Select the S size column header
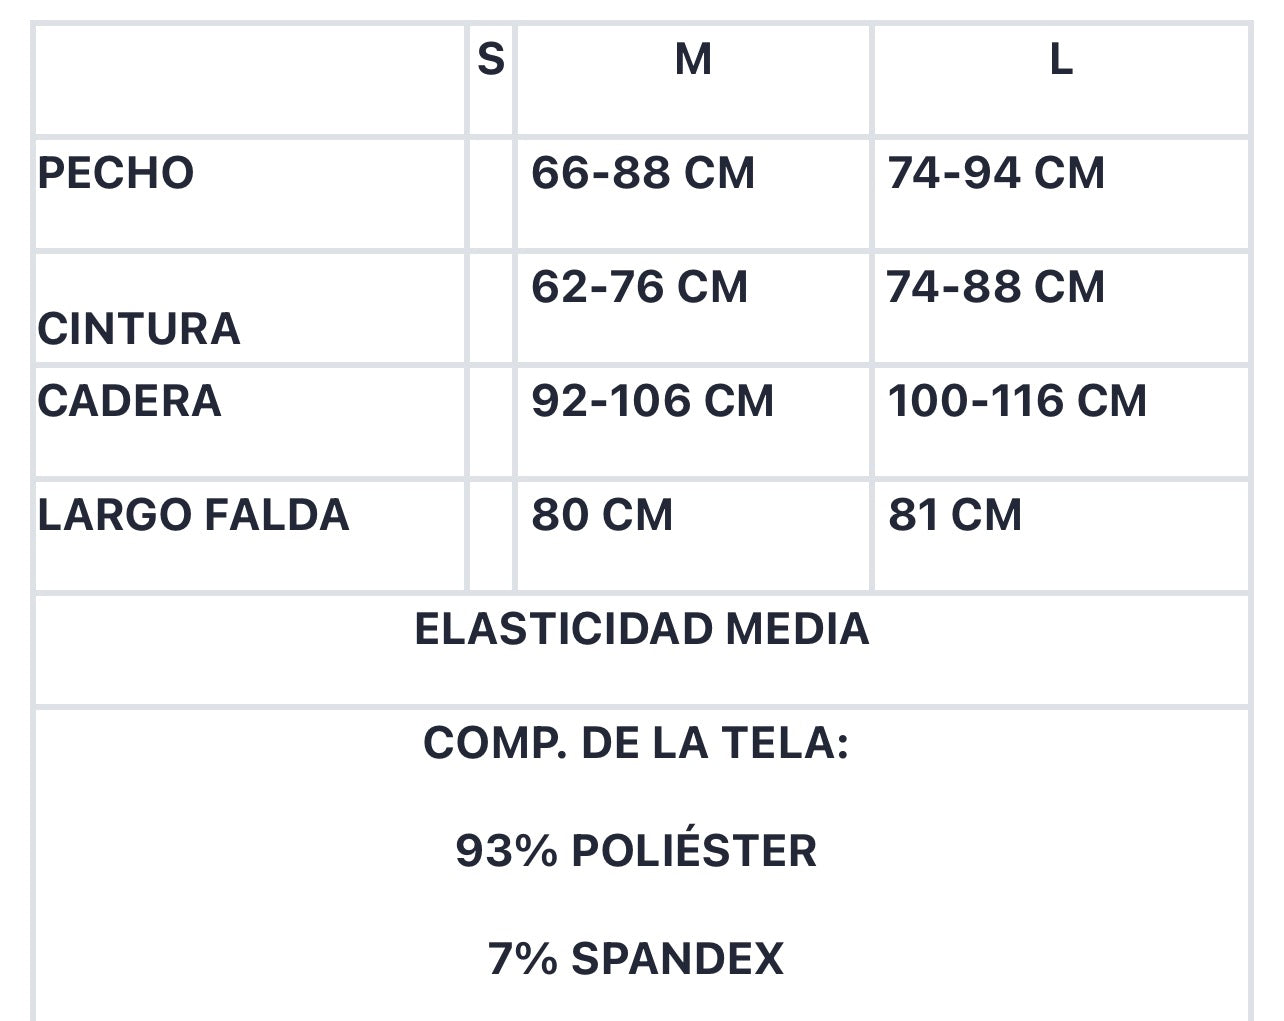The image size is (1284, 1021). click(x=491, y=60)
